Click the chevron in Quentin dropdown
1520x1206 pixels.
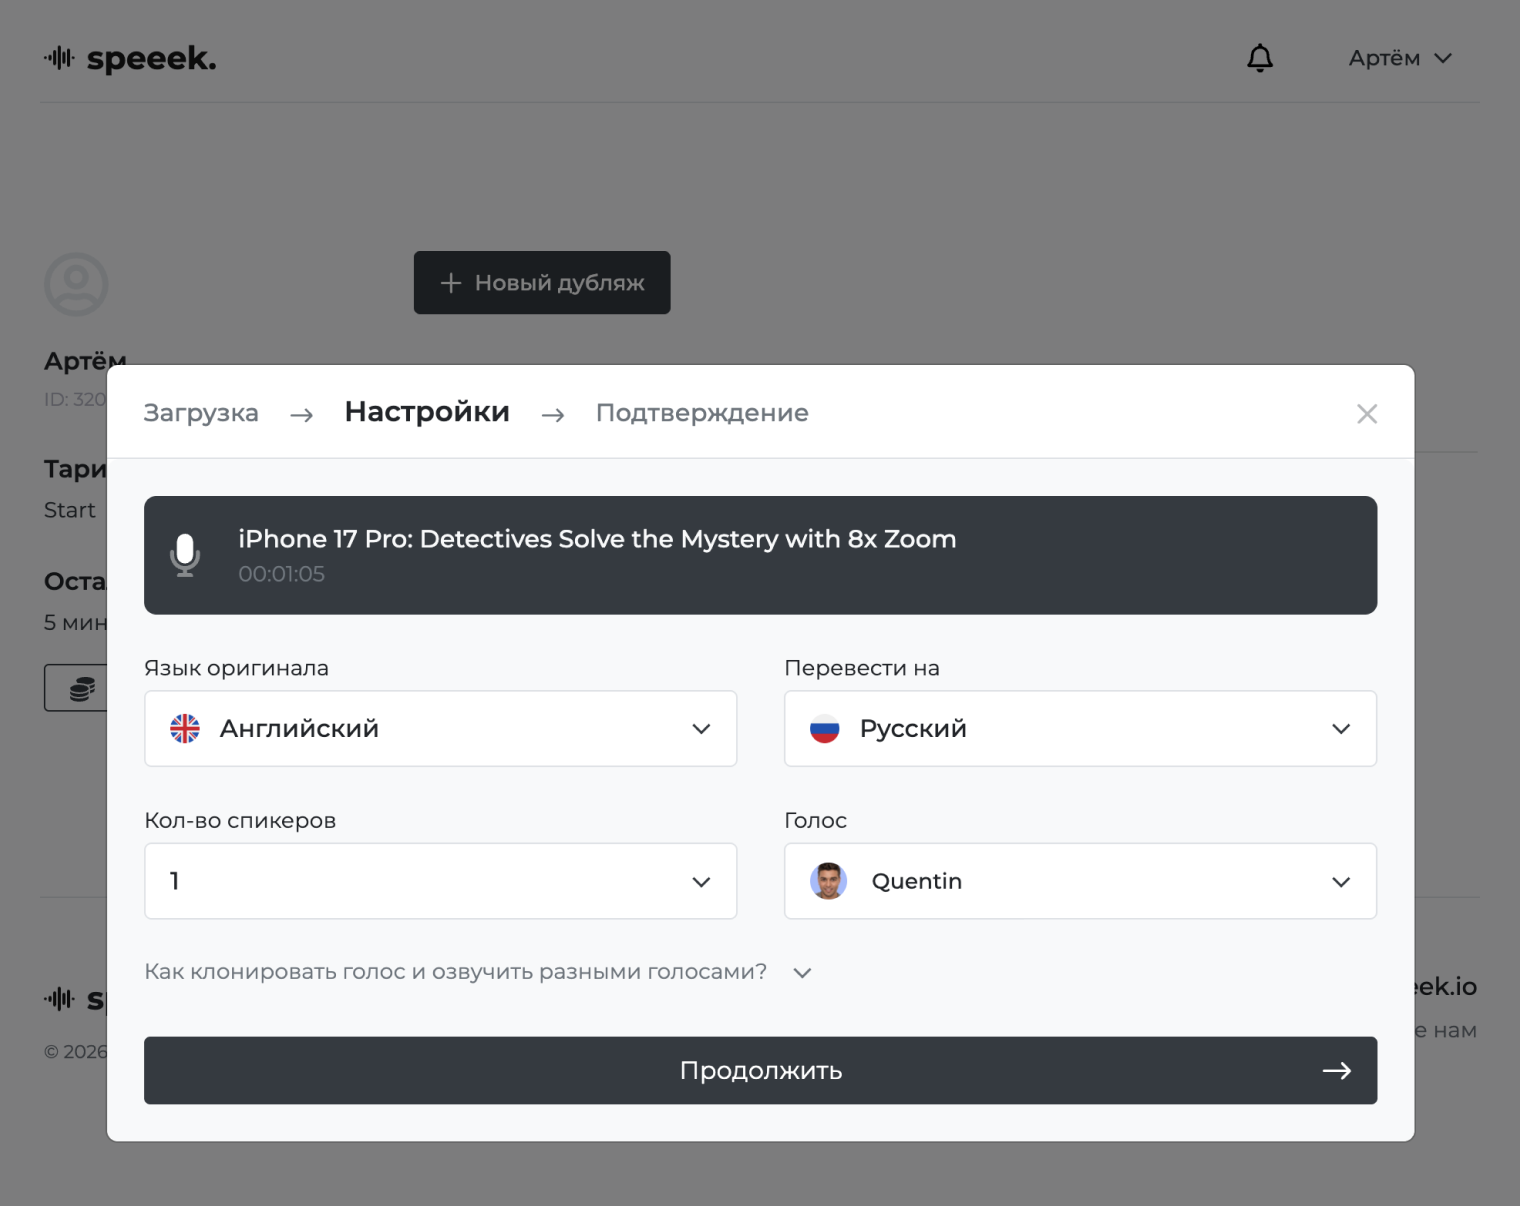click(1341, 882)
